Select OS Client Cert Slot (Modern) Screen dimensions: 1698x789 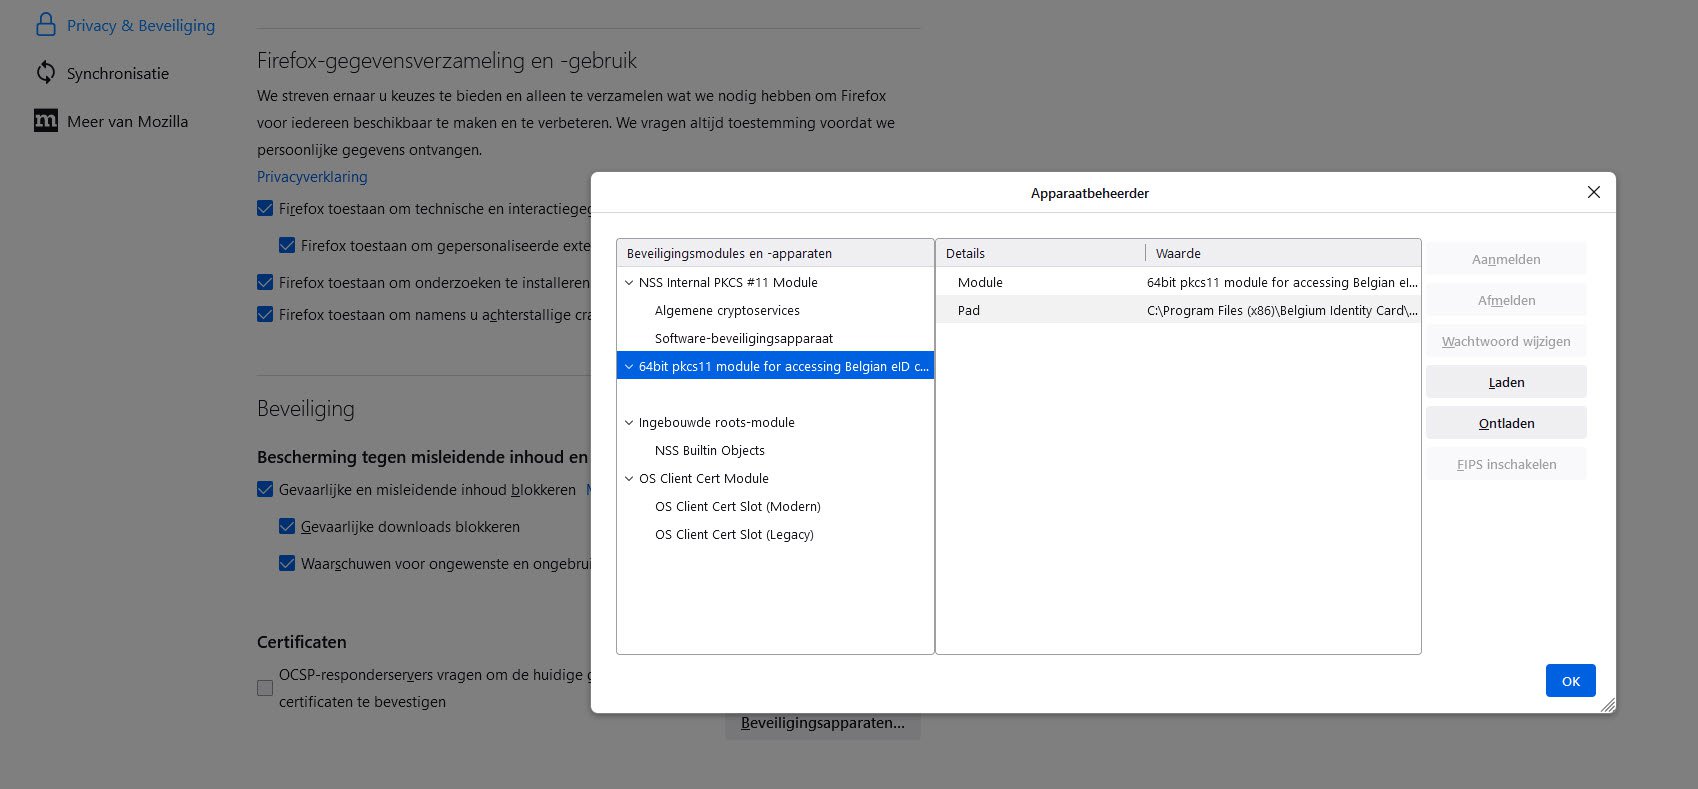(738, 506)
